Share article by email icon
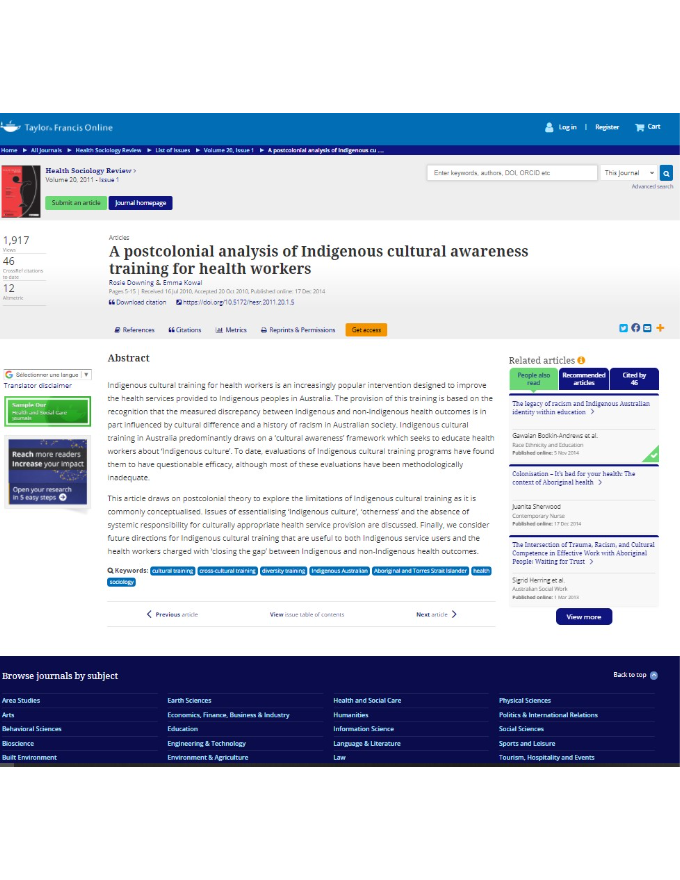 point(647,328)
